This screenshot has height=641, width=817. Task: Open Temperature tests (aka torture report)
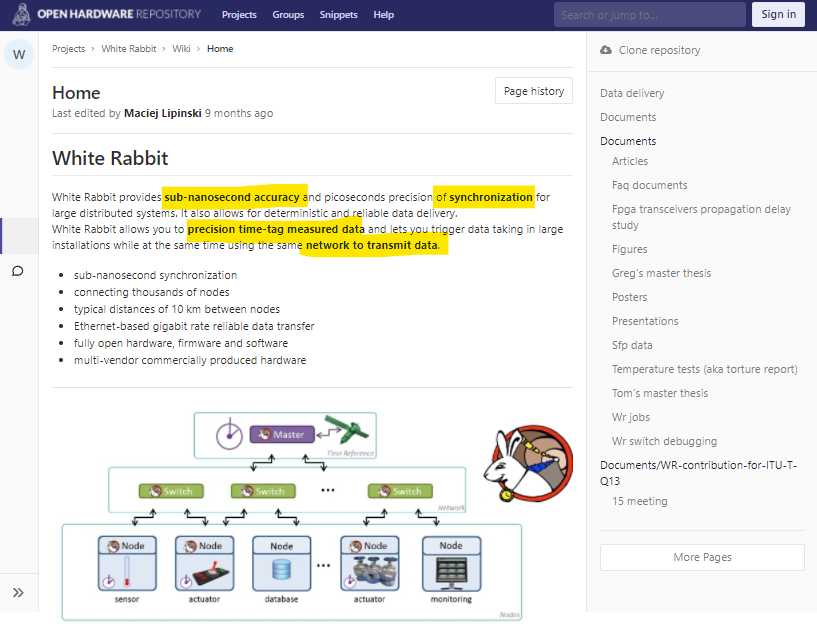click(705, 369)
